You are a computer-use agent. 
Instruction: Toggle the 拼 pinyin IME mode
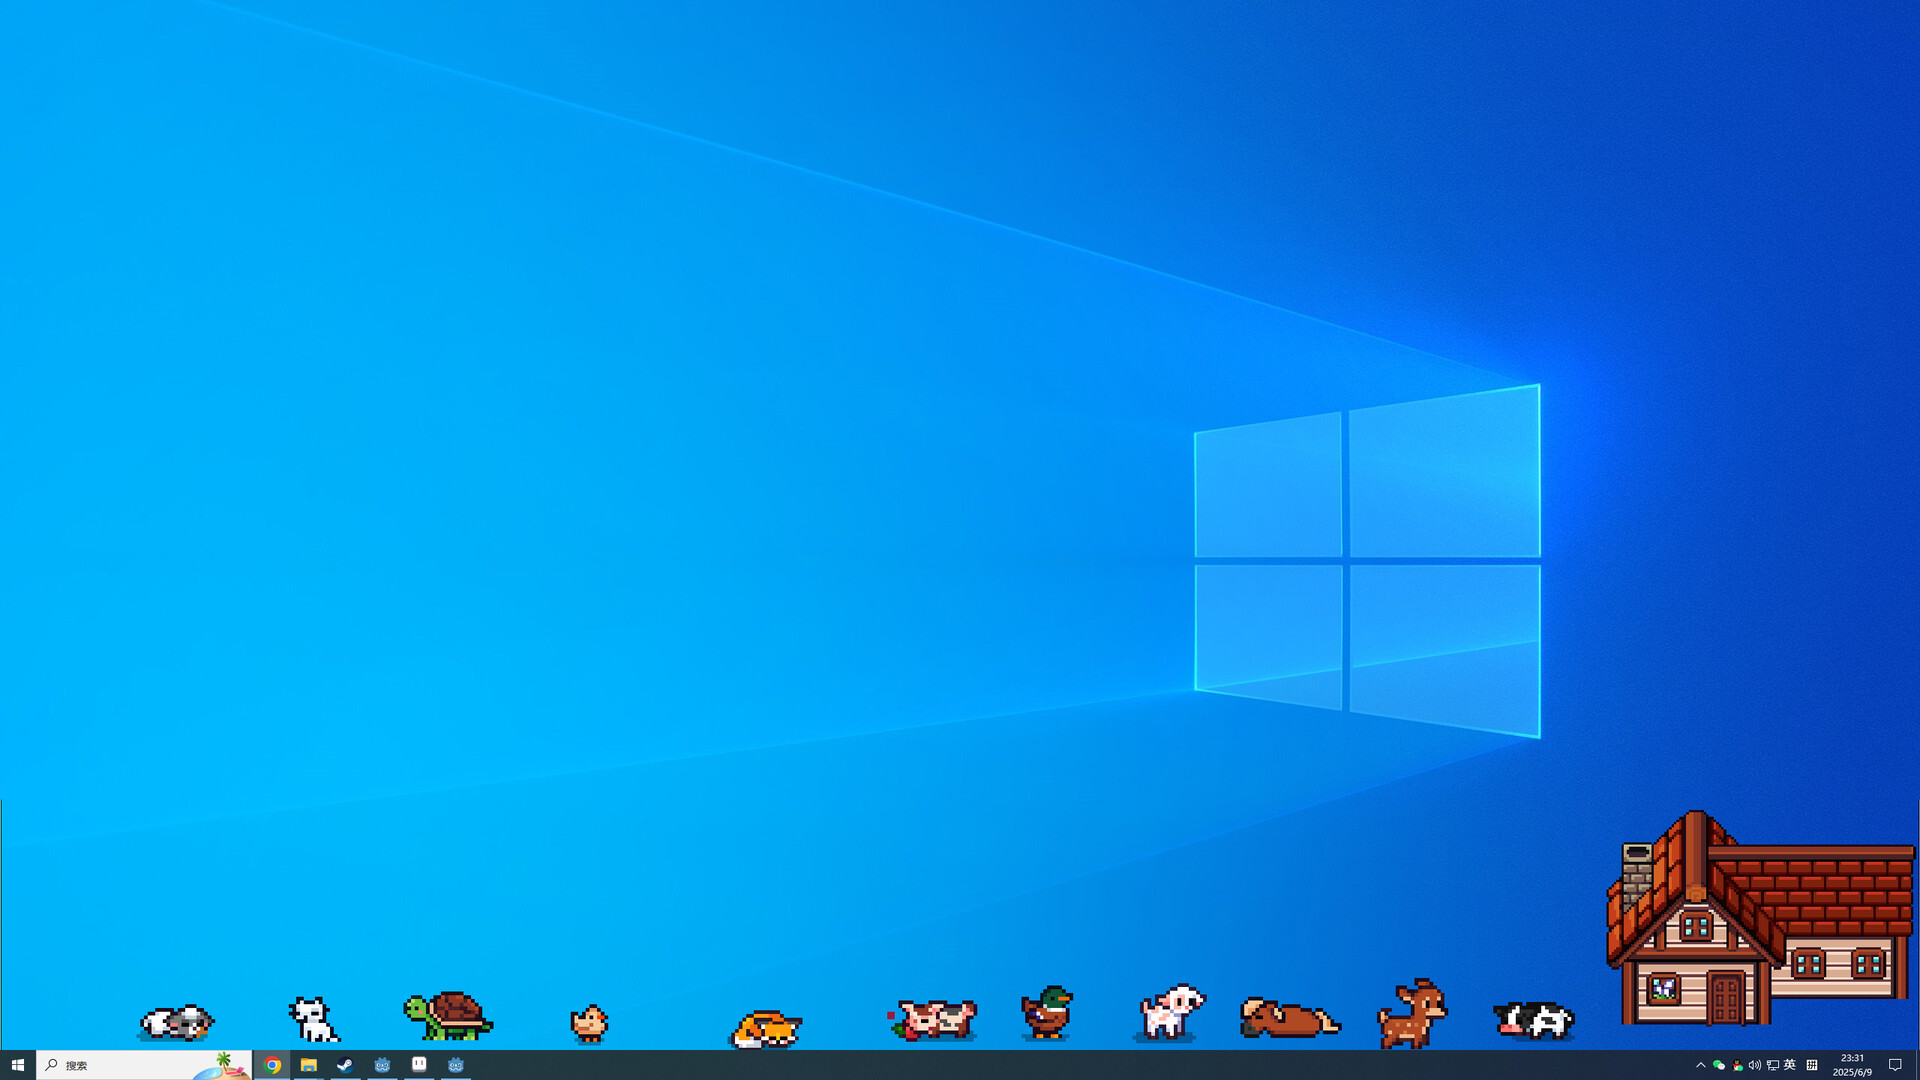[x=1811, y=1065]
